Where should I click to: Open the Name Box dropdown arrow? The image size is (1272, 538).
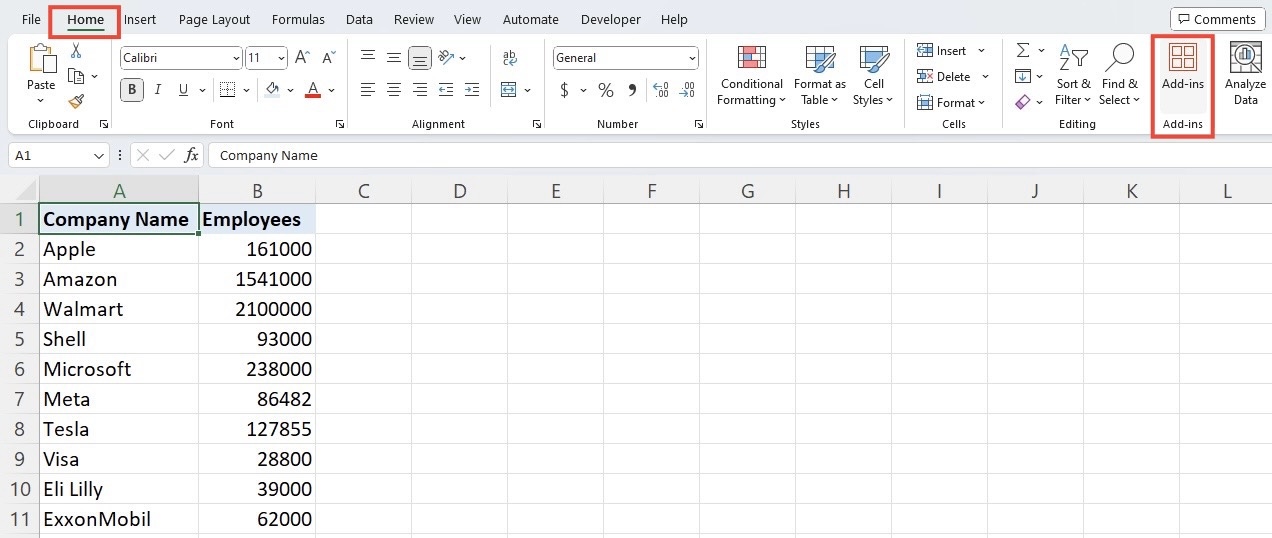[x=98, y=156]
